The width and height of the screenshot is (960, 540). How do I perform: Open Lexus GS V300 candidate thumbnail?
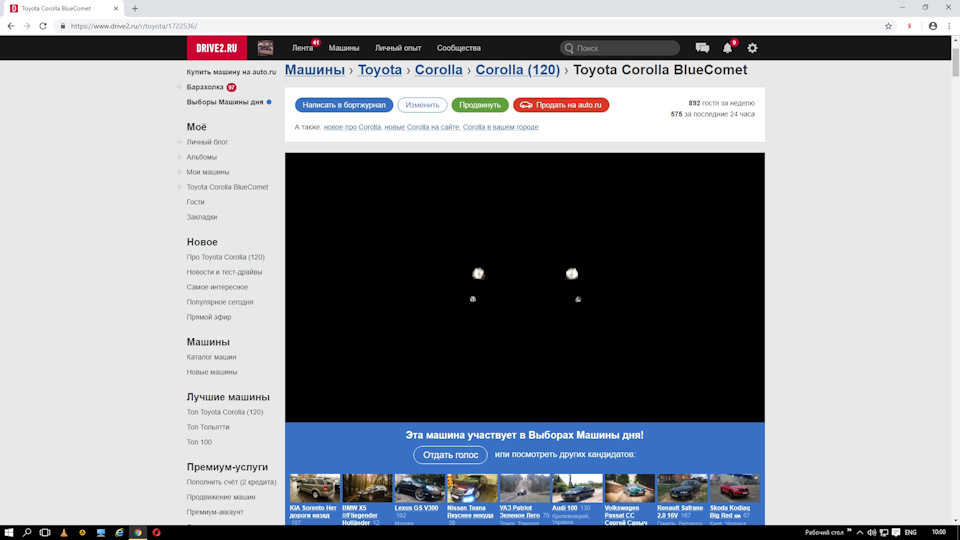coord(419,488)
